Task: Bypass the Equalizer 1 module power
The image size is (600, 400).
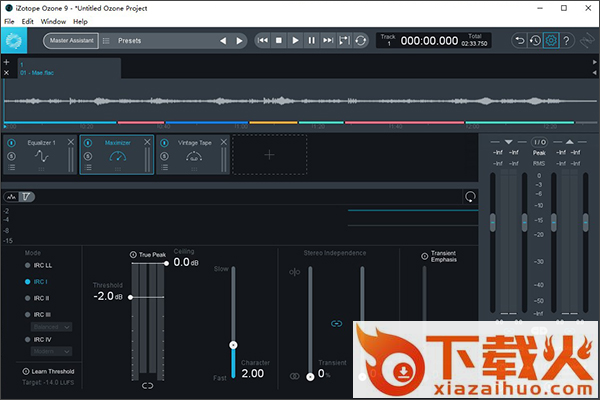Action: [x=11, y=143]
